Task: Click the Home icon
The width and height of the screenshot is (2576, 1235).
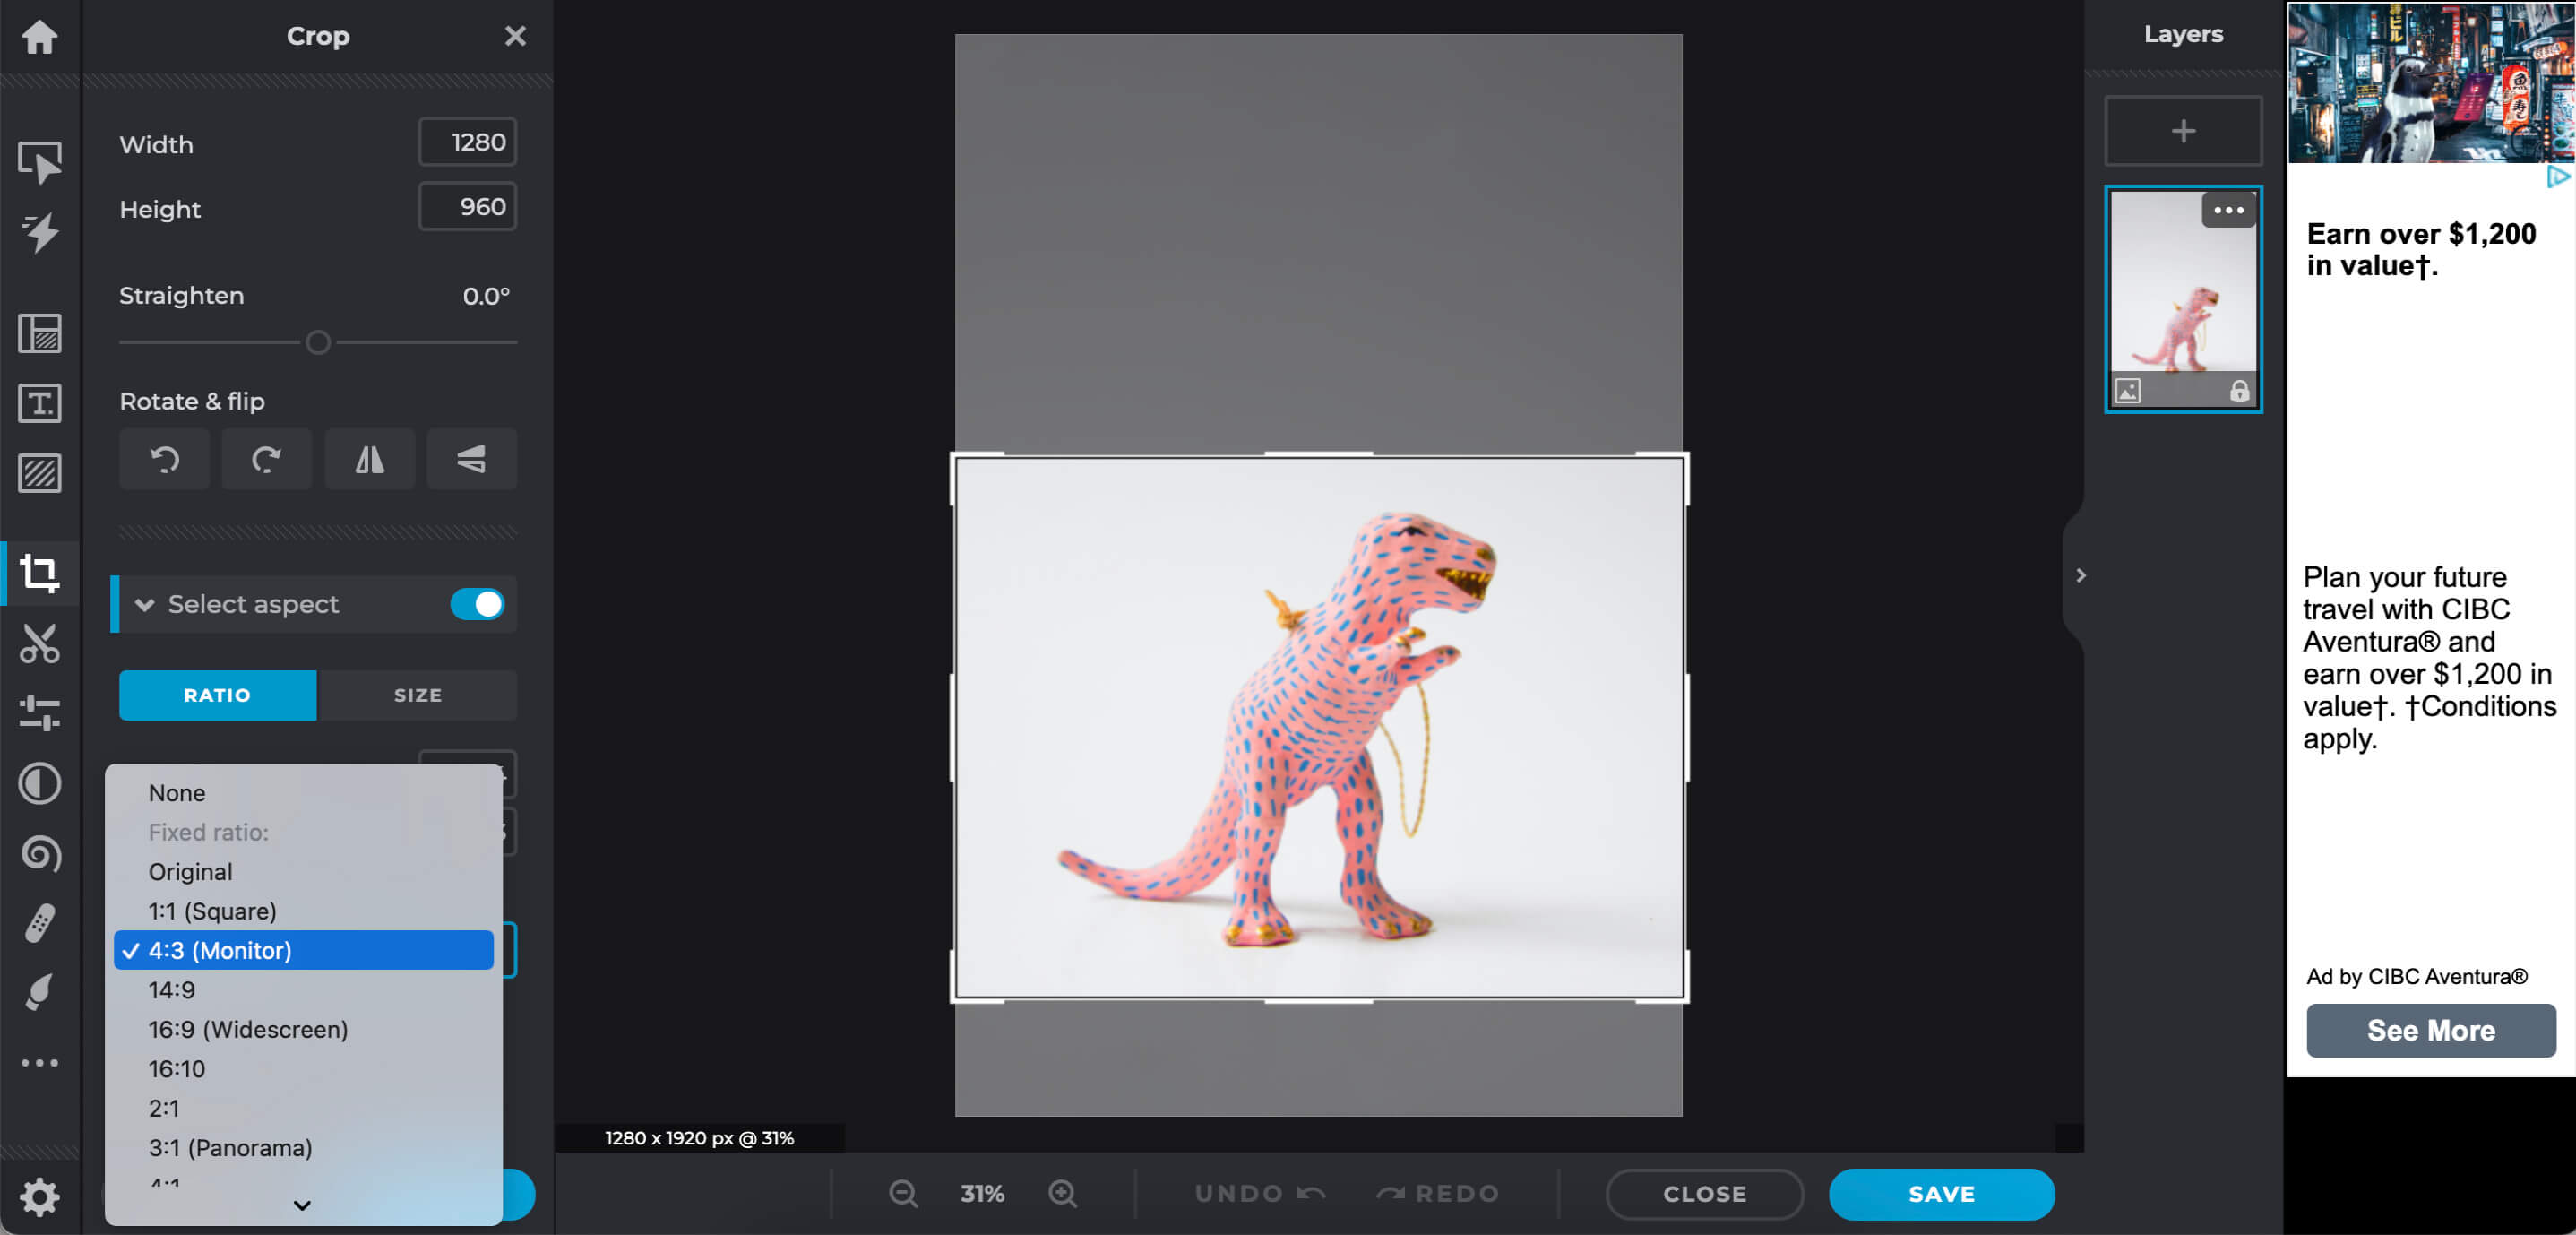Action: [39, 37]
